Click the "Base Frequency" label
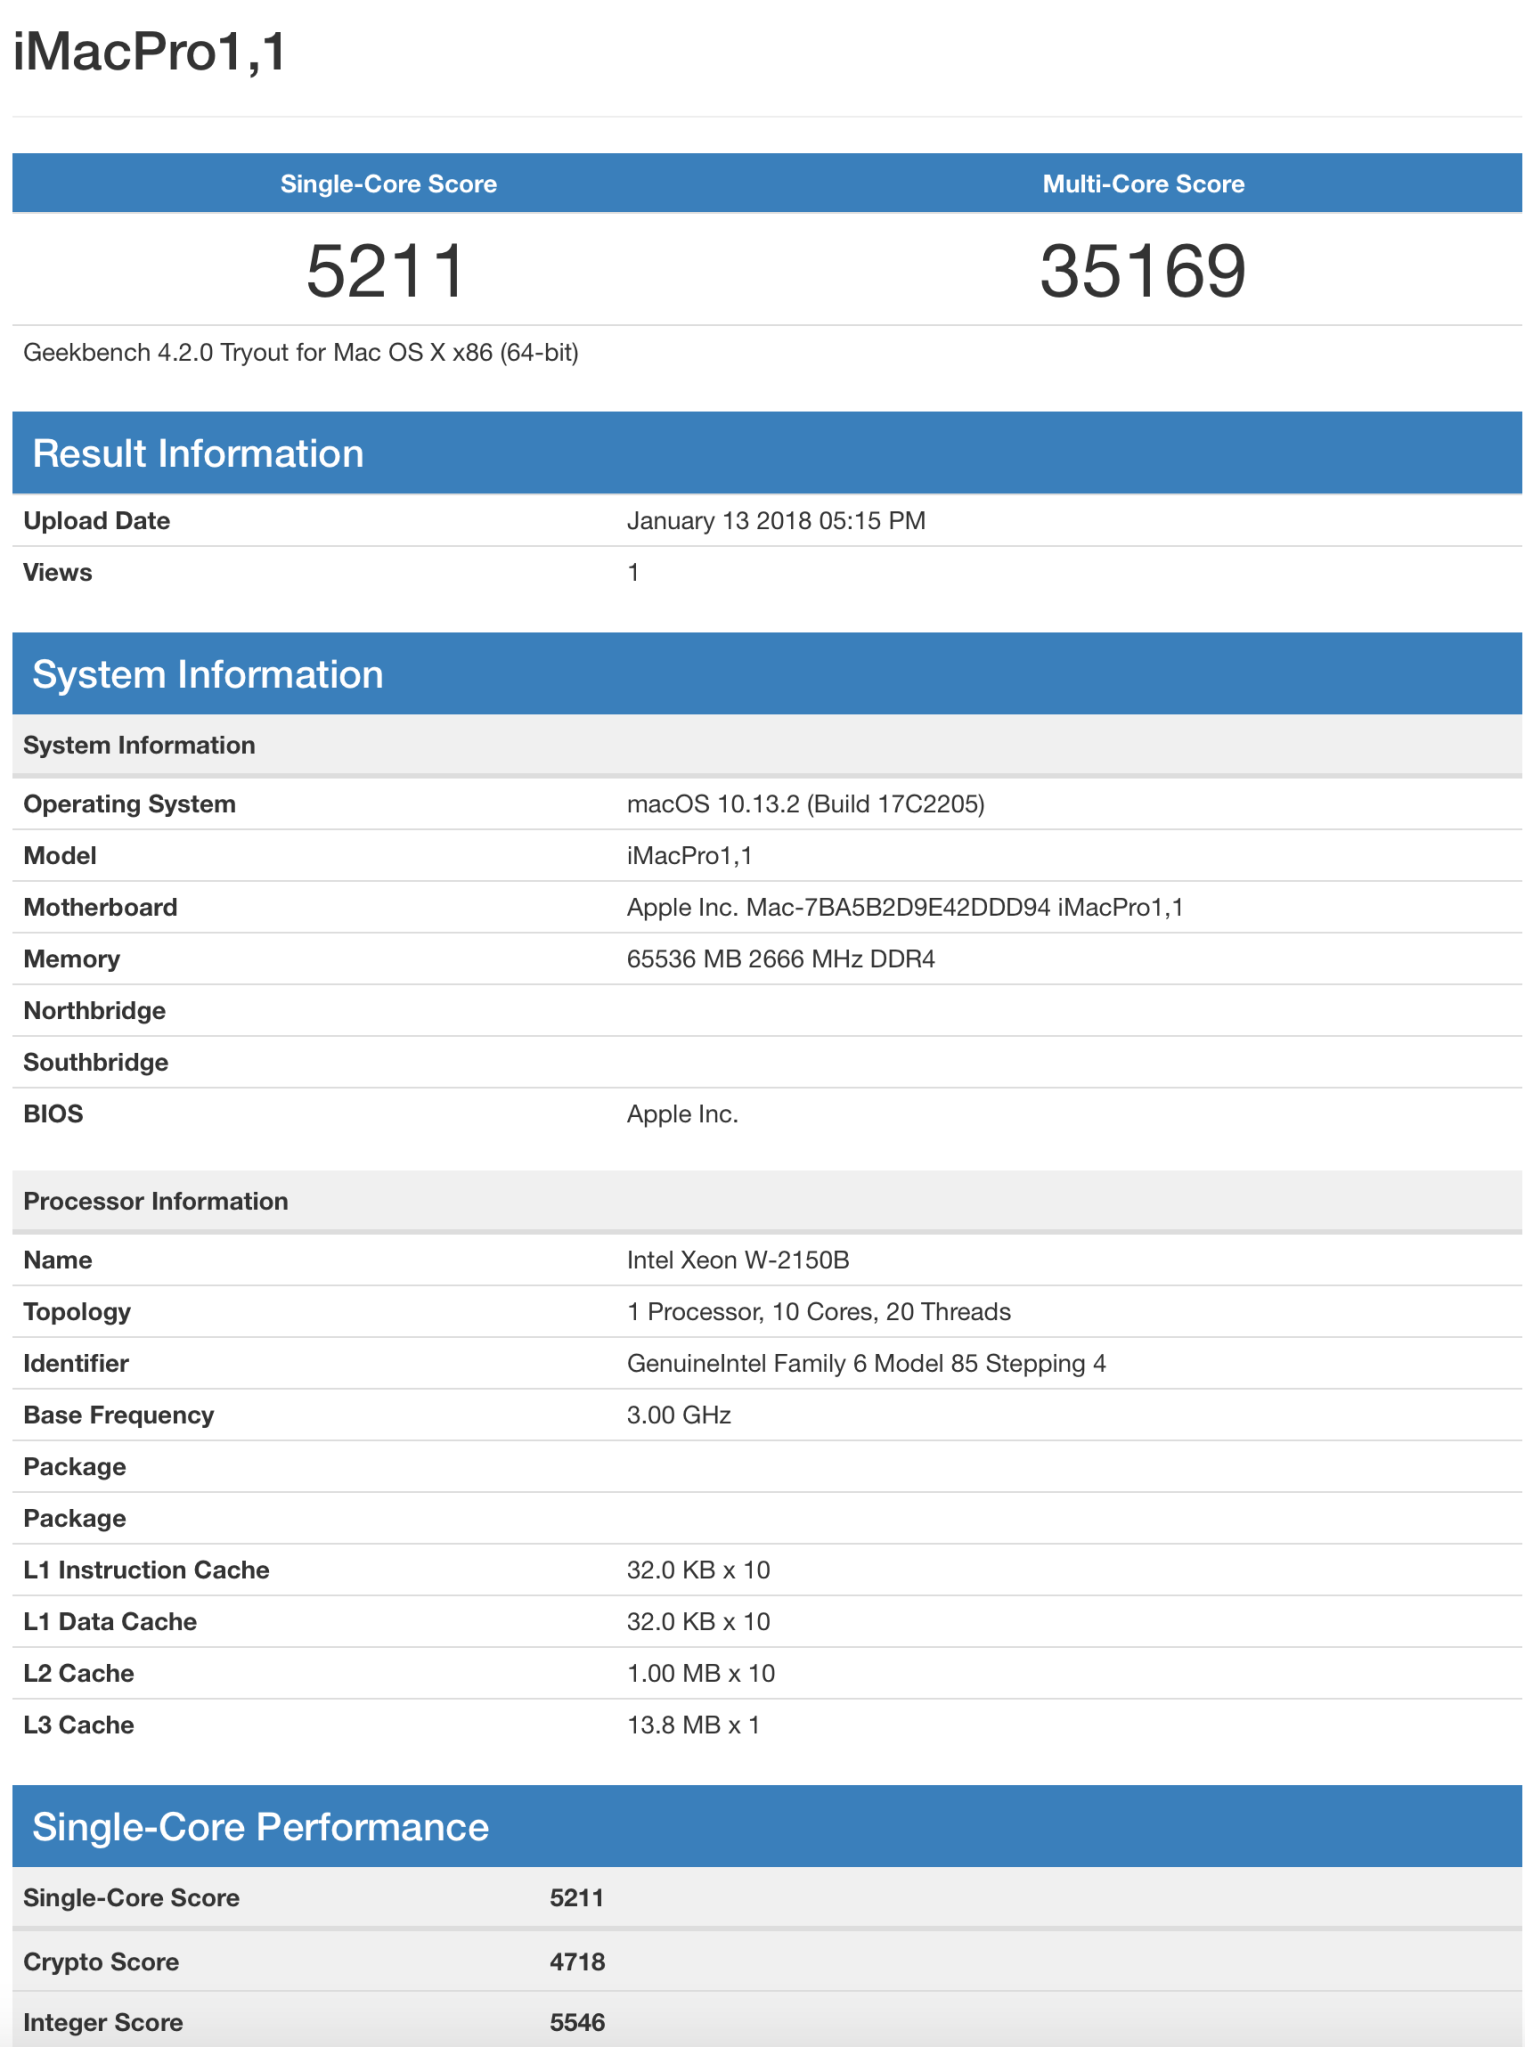The width and height of the screenshot is (1525, 2047). point(119,1416)
